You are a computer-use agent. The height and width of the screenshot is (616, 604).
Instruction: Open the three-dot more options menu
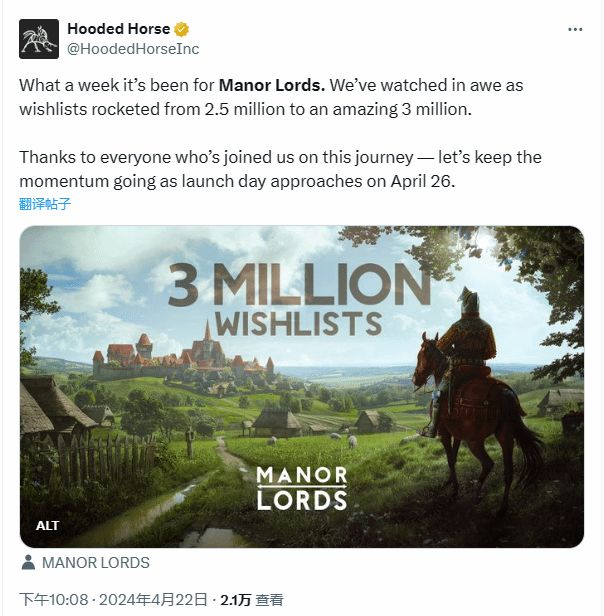pyautogui.click(x=574, y=29)
